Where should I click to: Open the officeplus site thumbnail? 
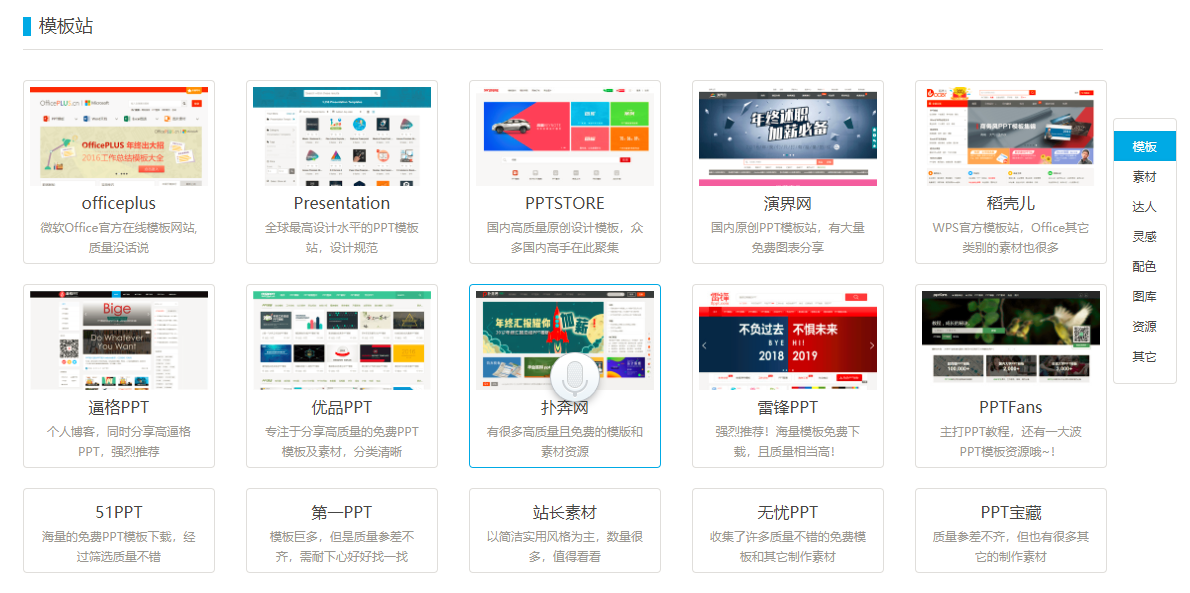pos(119,136)
